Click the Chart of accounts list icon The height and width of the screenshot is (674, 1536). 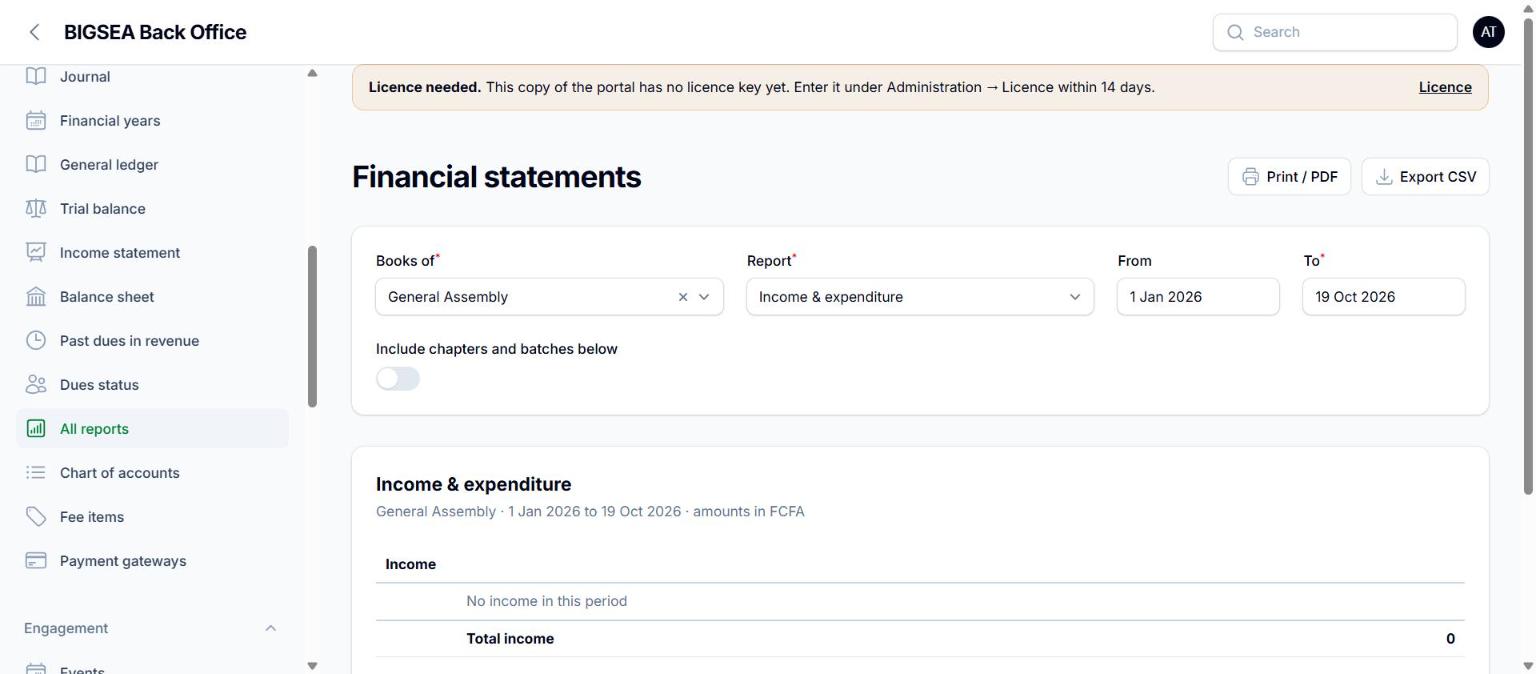pyautogui.click(x=36, y=473)
